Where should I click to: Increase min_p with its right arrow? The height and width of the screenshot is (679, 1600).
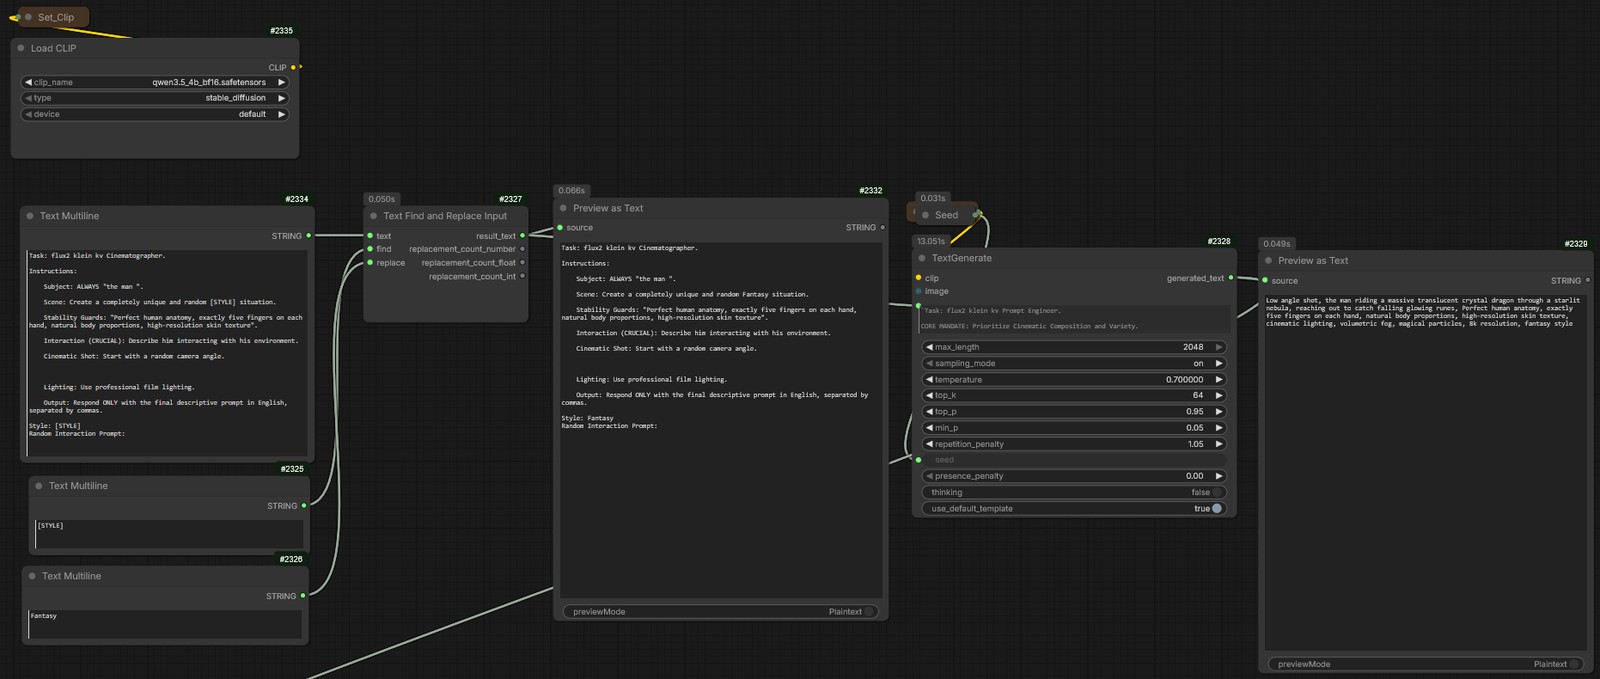(1218, 428)
